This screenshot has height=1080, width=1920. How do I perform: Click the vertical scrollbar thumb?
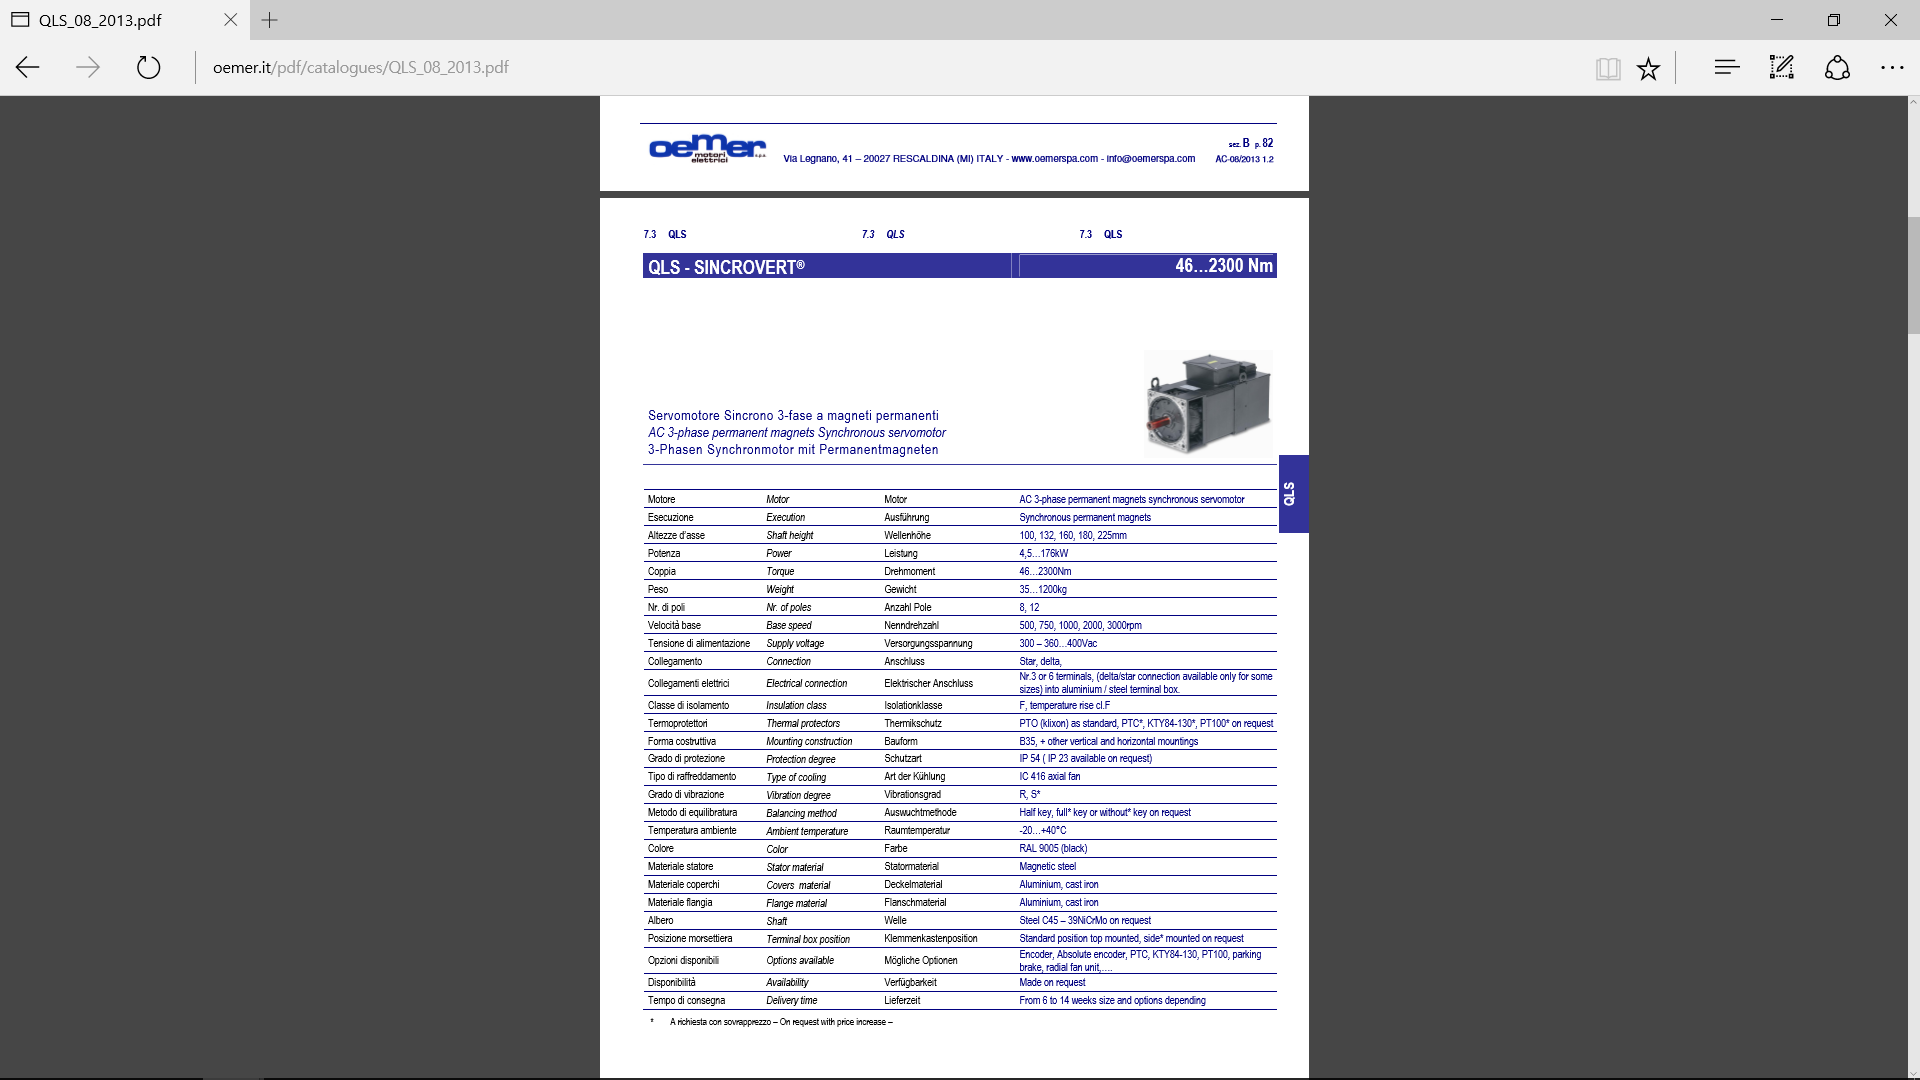click(1913, 275)
